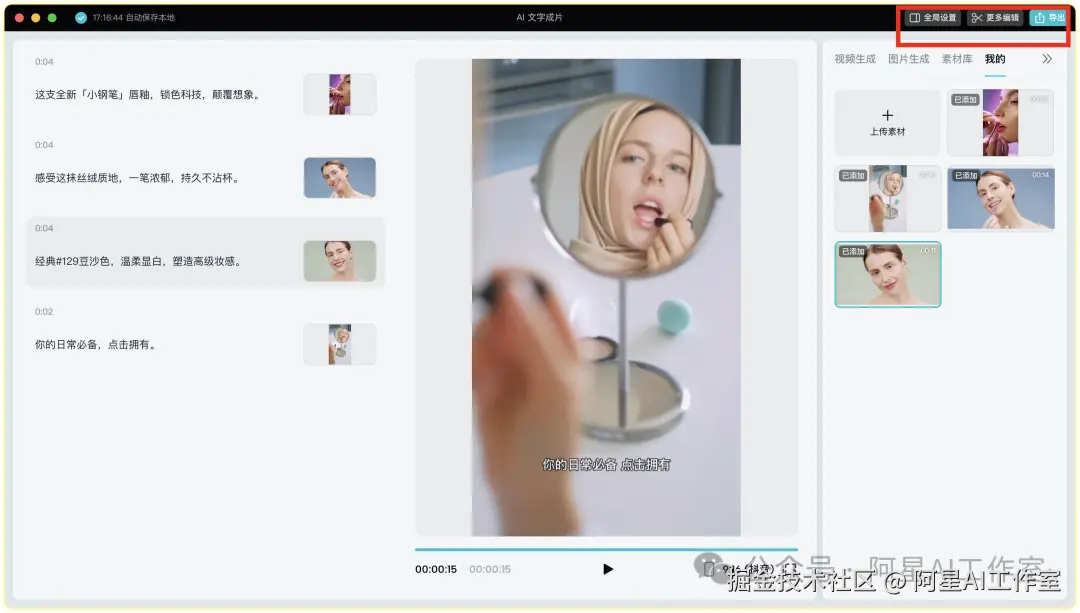The height and width of the screenshot is (613, 1080).
Task: Open clip thumbnail beside 豆沙色 line
Action: pyautogui.click(x=340, y=261)
